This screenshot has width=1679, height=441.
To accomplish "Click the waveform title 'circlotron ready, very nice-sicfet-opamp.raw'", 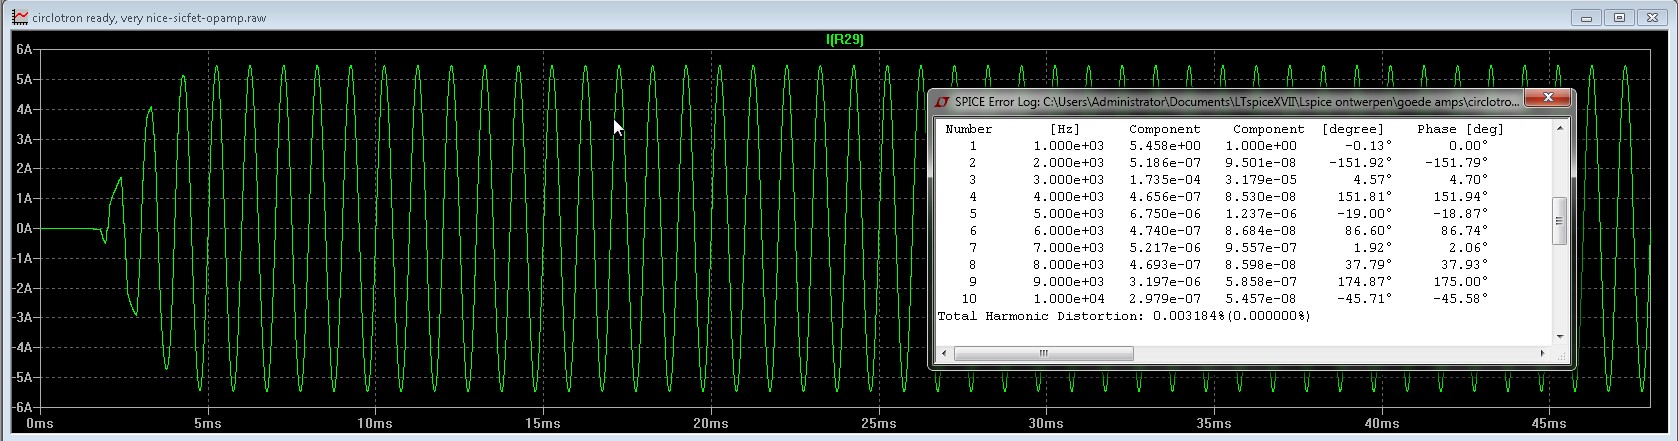I will [x=149, y=18].
